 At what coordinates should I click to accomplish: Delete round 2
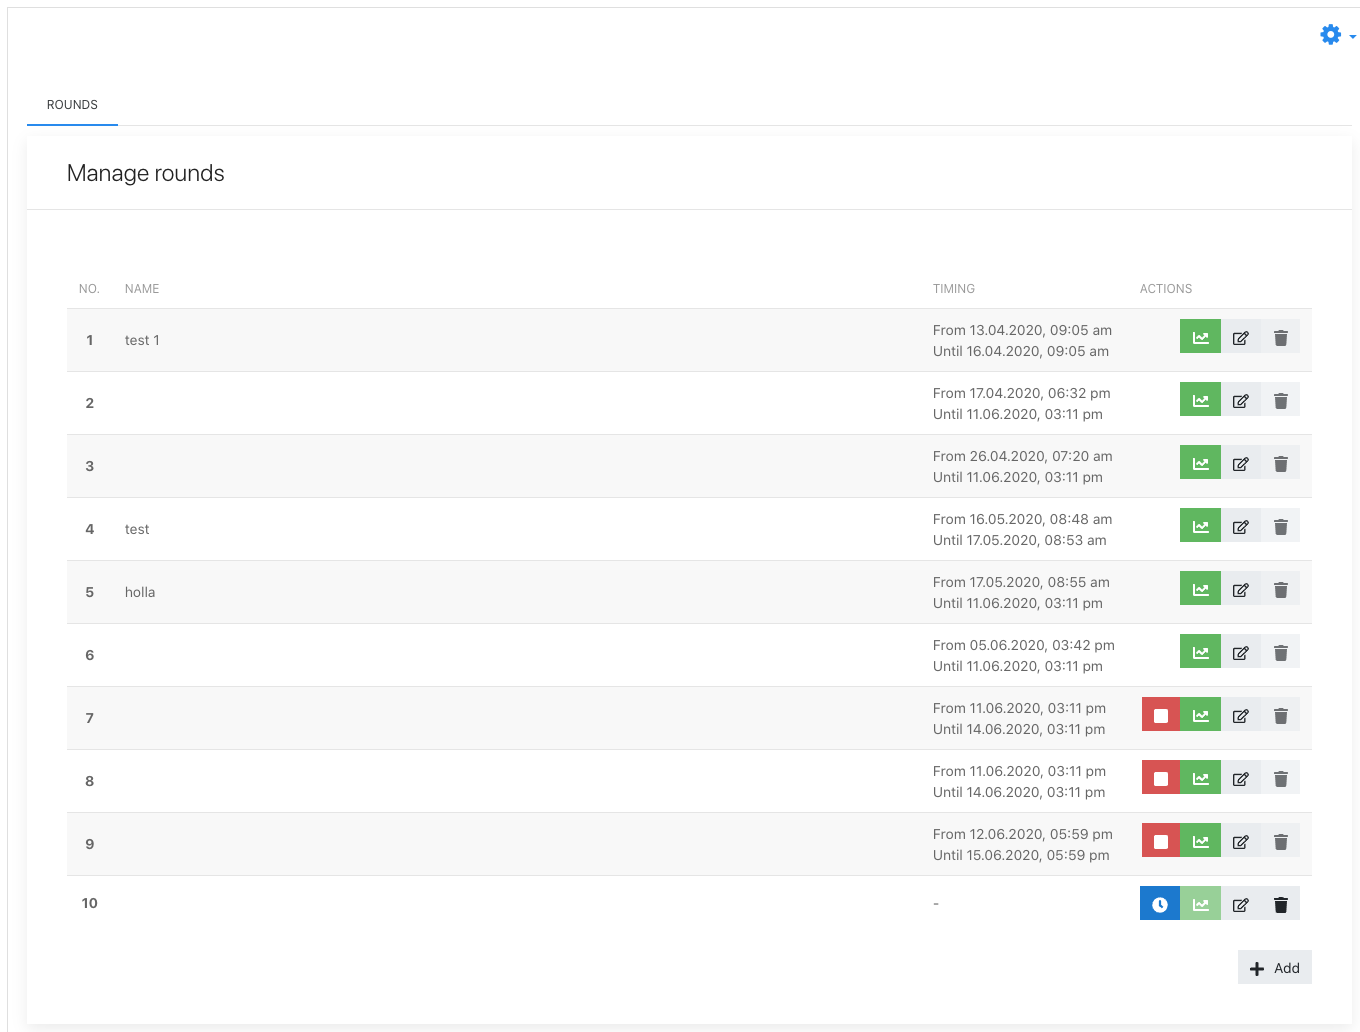click(x=1280, y=400)
